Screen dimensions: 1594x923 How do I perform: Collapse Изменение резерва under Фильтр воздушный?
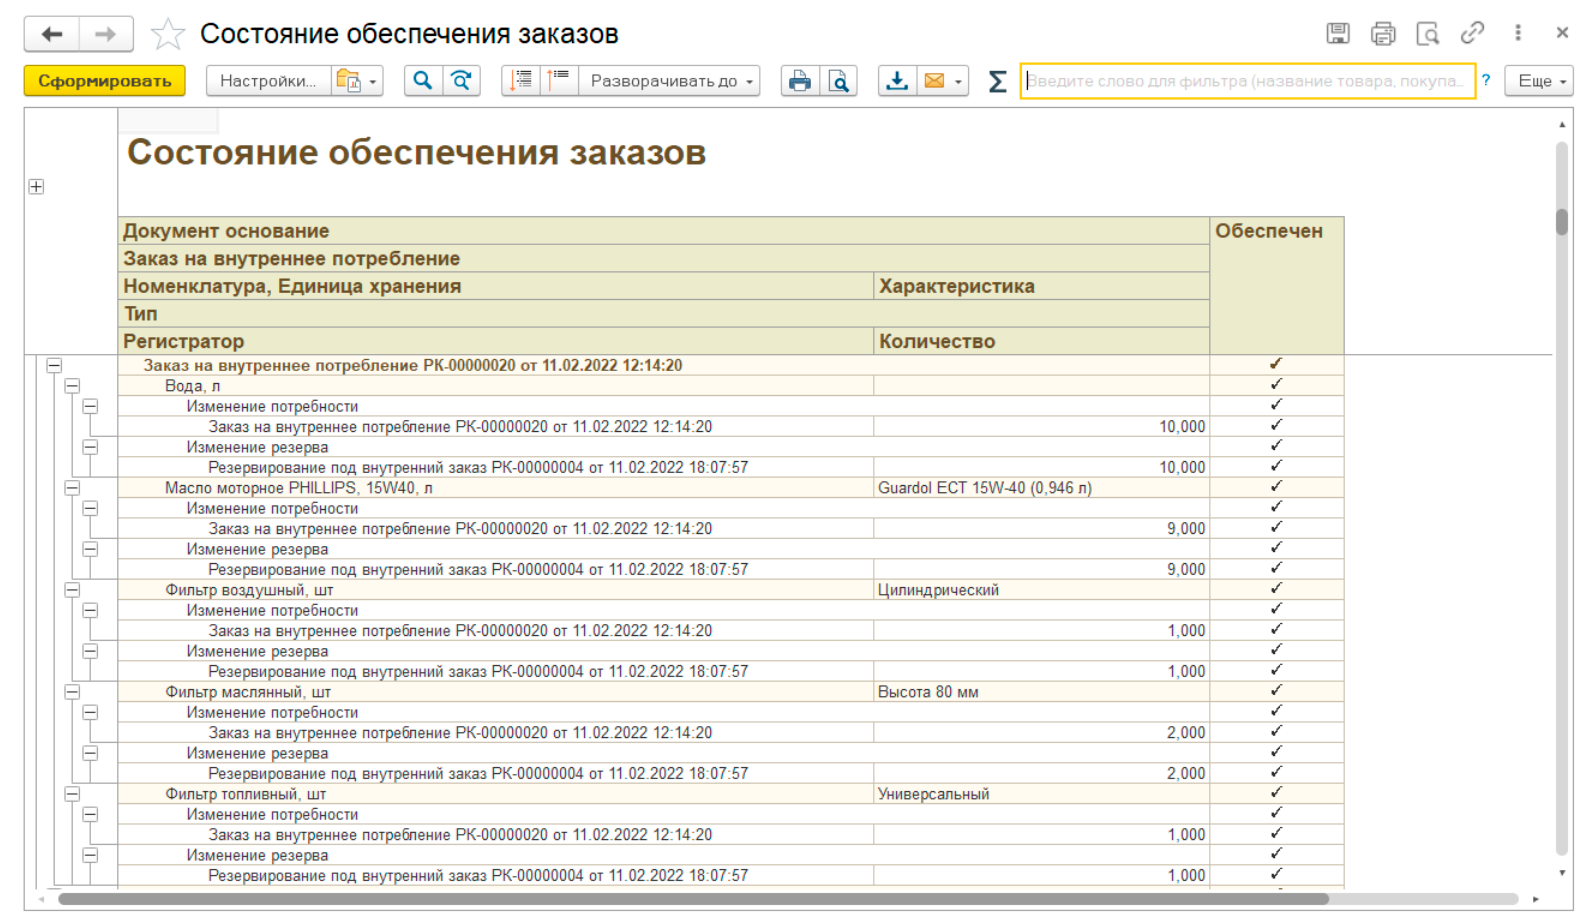(90, 651)
